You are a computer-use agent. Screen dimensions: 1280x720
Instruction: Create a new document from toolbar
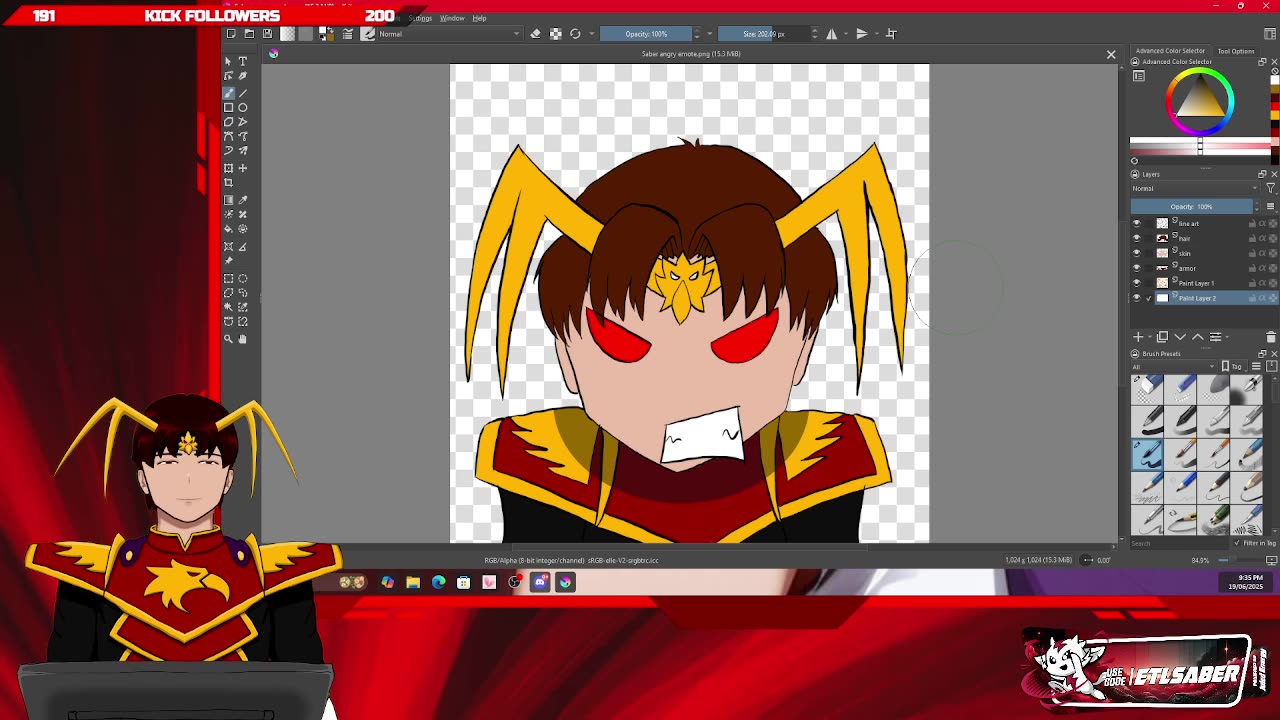tap(231, 34)
